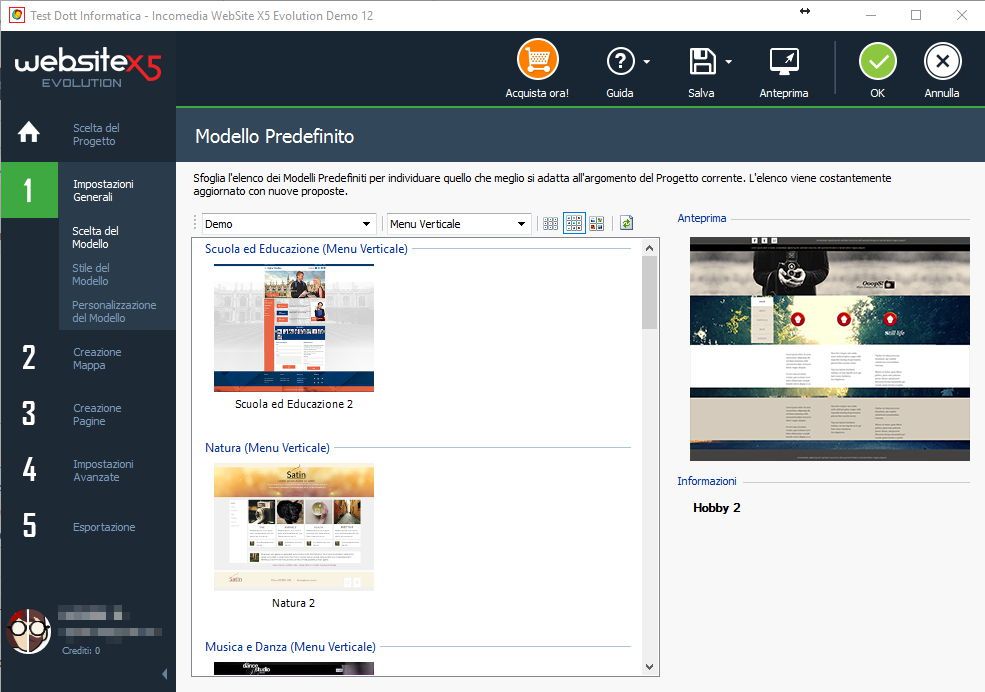Open the Menu Verticale dropdown
The image size is (985, 692).
[458, 224]
